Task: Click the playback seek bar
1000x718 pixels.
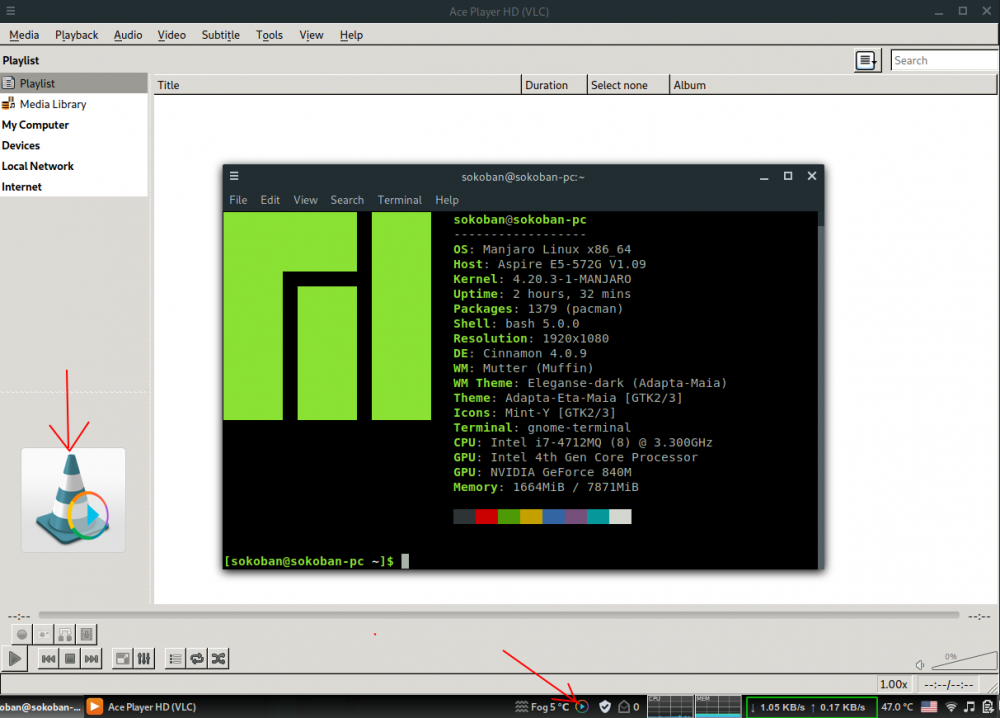Action: [x=499, y=615]
